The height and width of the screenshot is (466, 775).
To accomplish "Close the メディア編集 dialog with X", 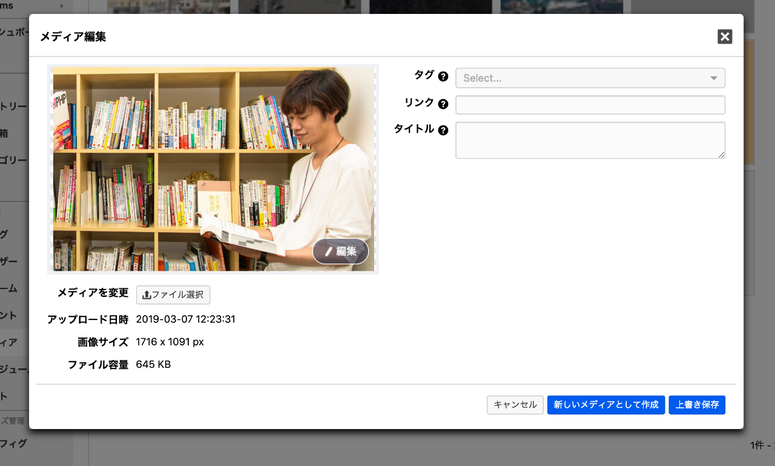I will click(725, 36).
